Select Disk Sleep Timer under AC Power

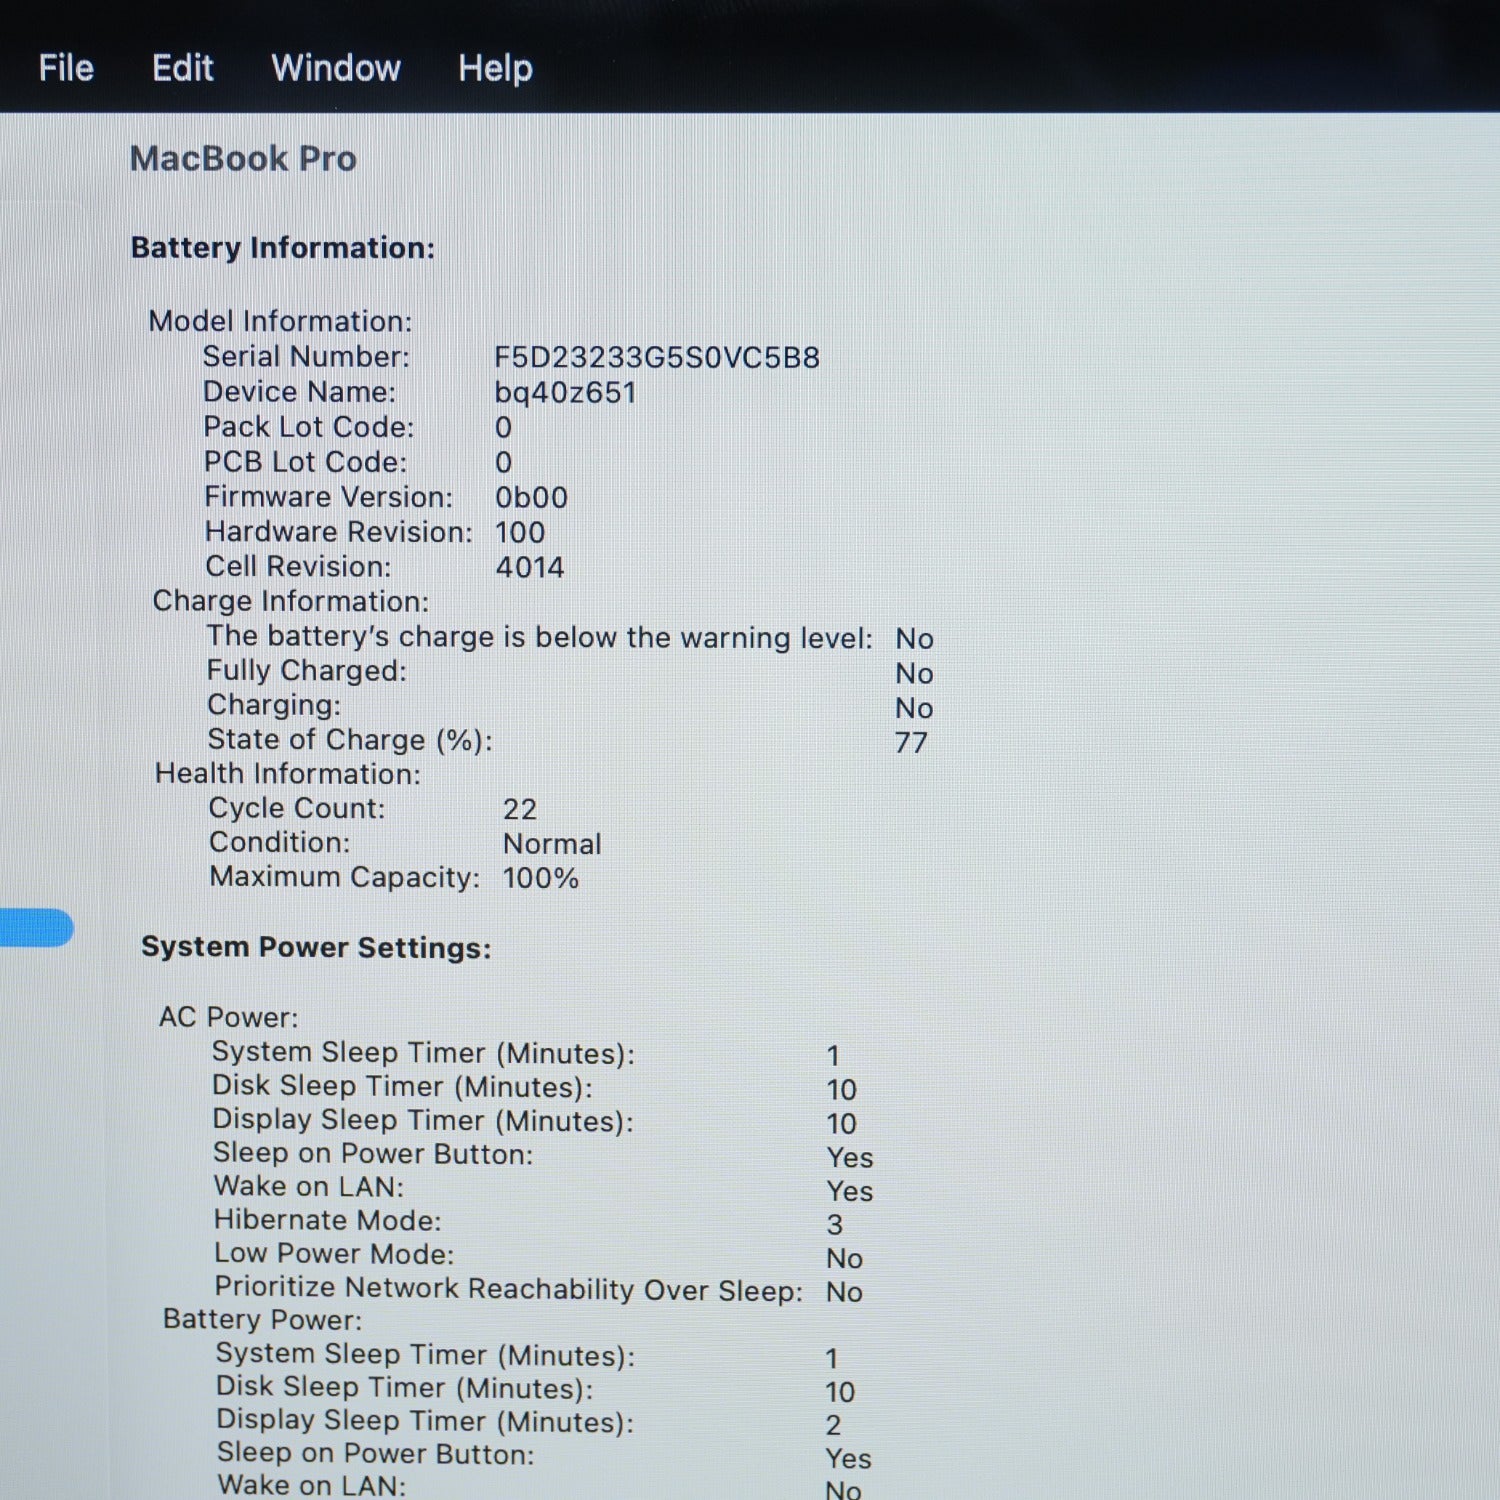point(402,1086)
